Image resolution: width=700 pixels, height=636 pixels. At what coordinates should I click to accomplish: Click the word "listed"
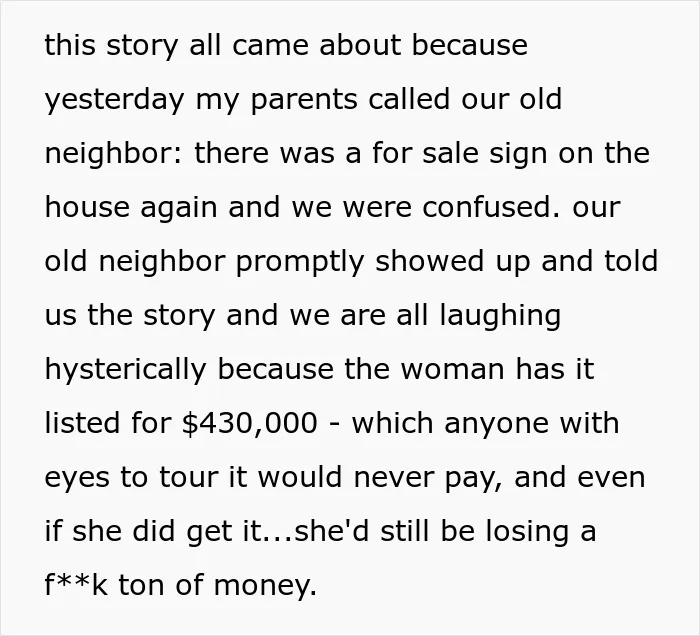[x=83, y=422]
